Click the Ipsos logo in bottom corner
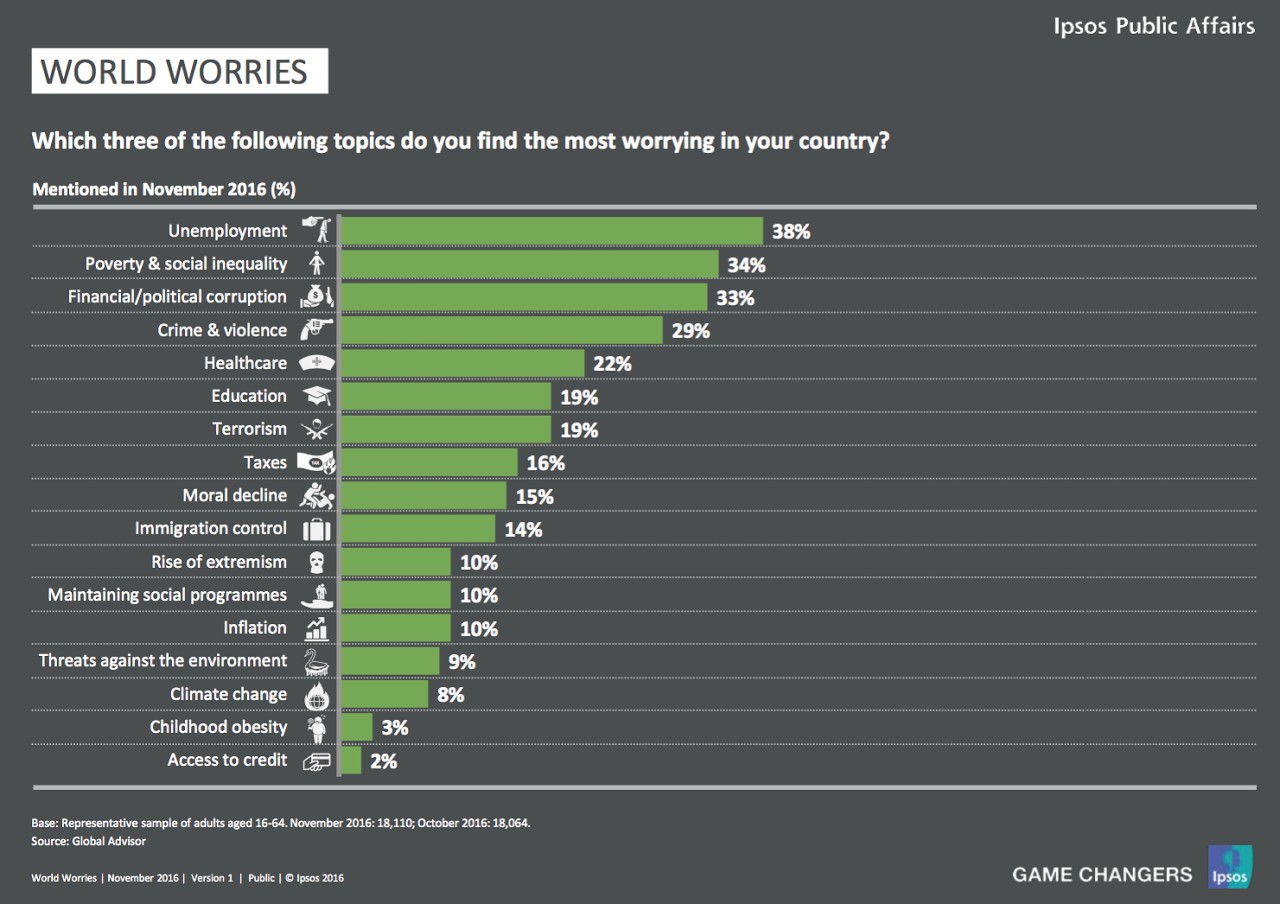The image size is (1280, 904). tap(1230, 867)
